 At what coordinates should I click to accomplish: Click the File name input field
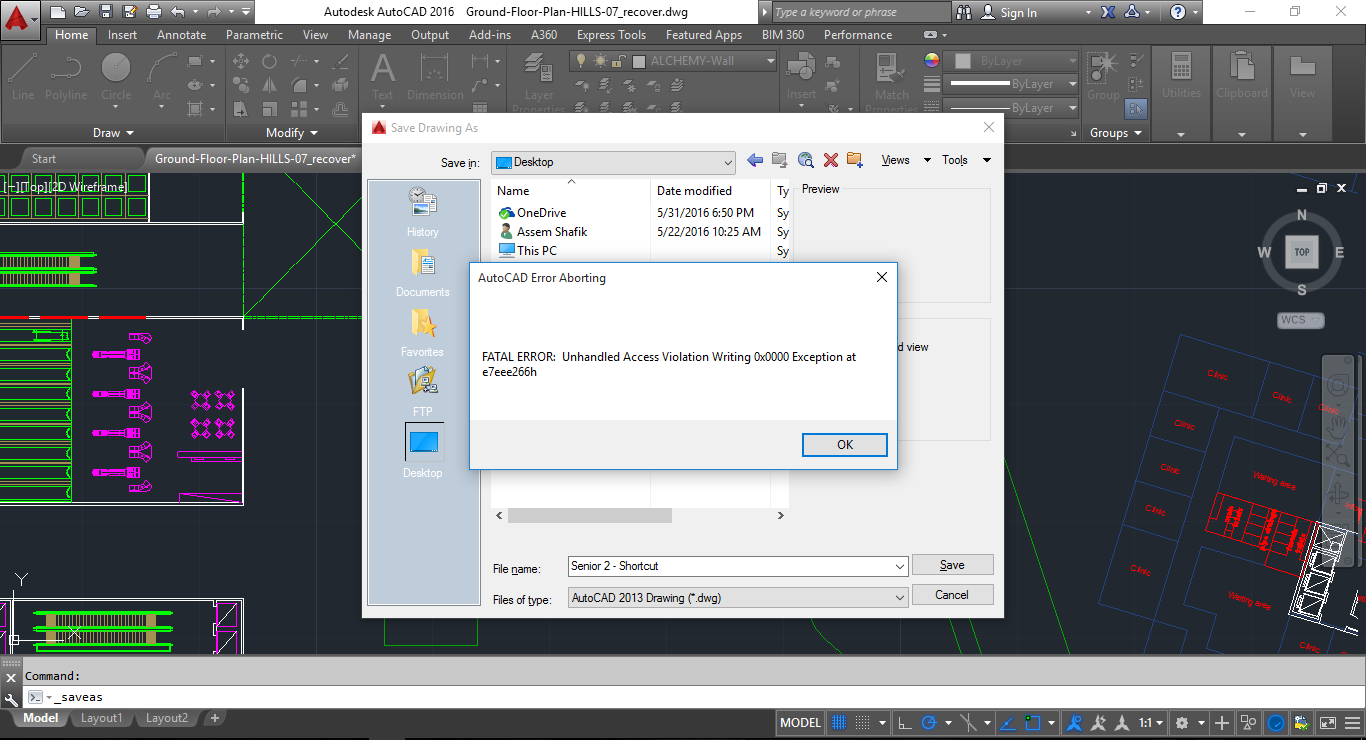pyautogui.click(x=737, y=566)
